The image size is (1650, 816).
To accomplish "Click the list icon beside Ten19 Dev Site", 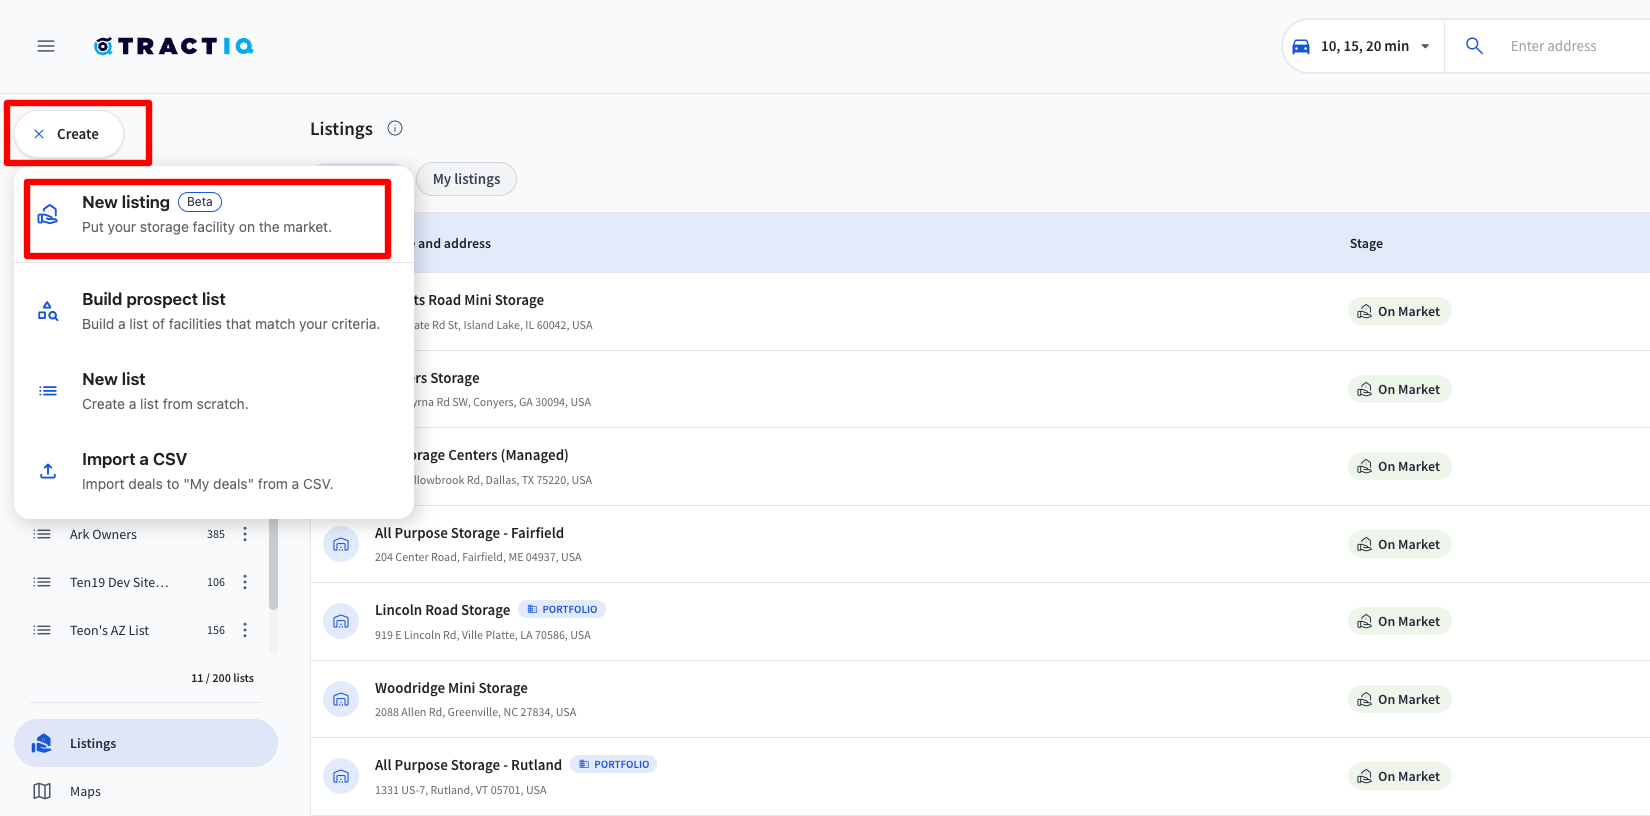I will pos(42,582).
